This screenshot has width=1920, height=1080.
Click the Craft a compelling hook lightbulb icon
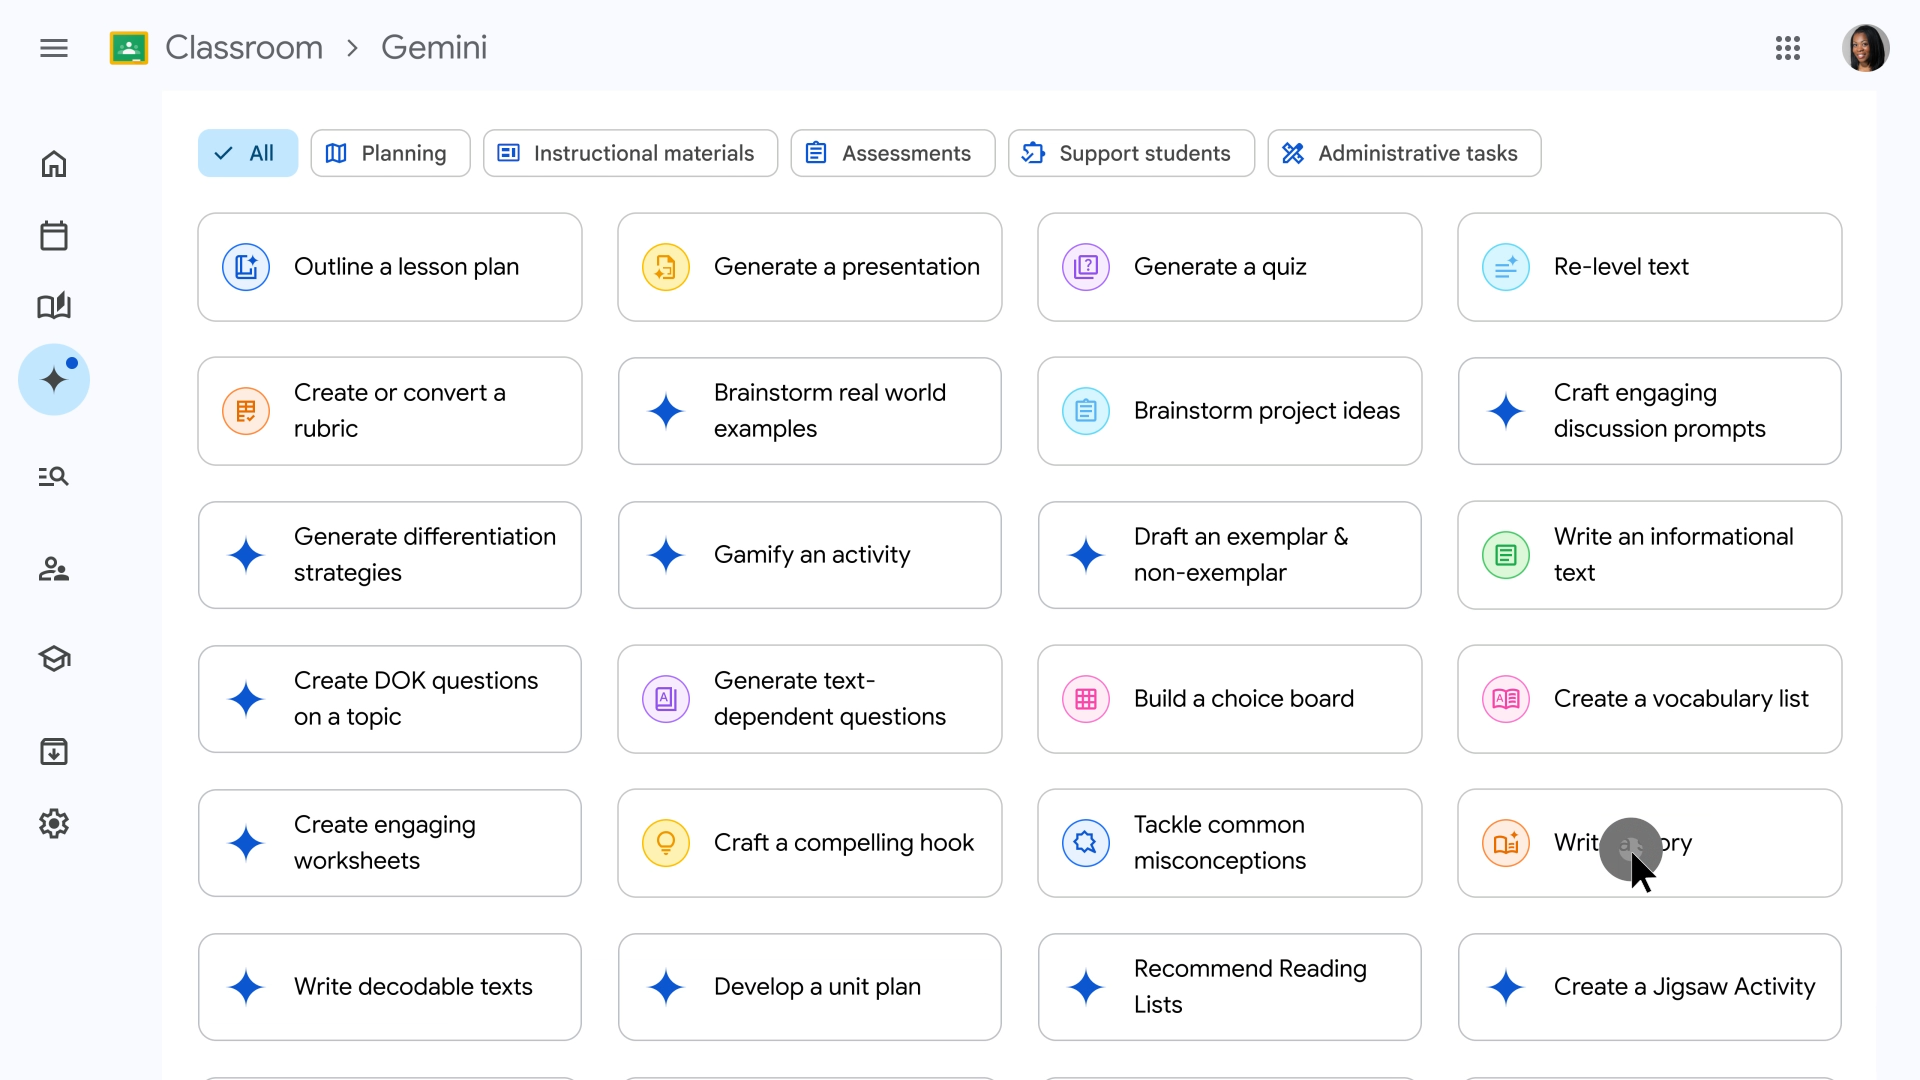click(x=666, y=843)
